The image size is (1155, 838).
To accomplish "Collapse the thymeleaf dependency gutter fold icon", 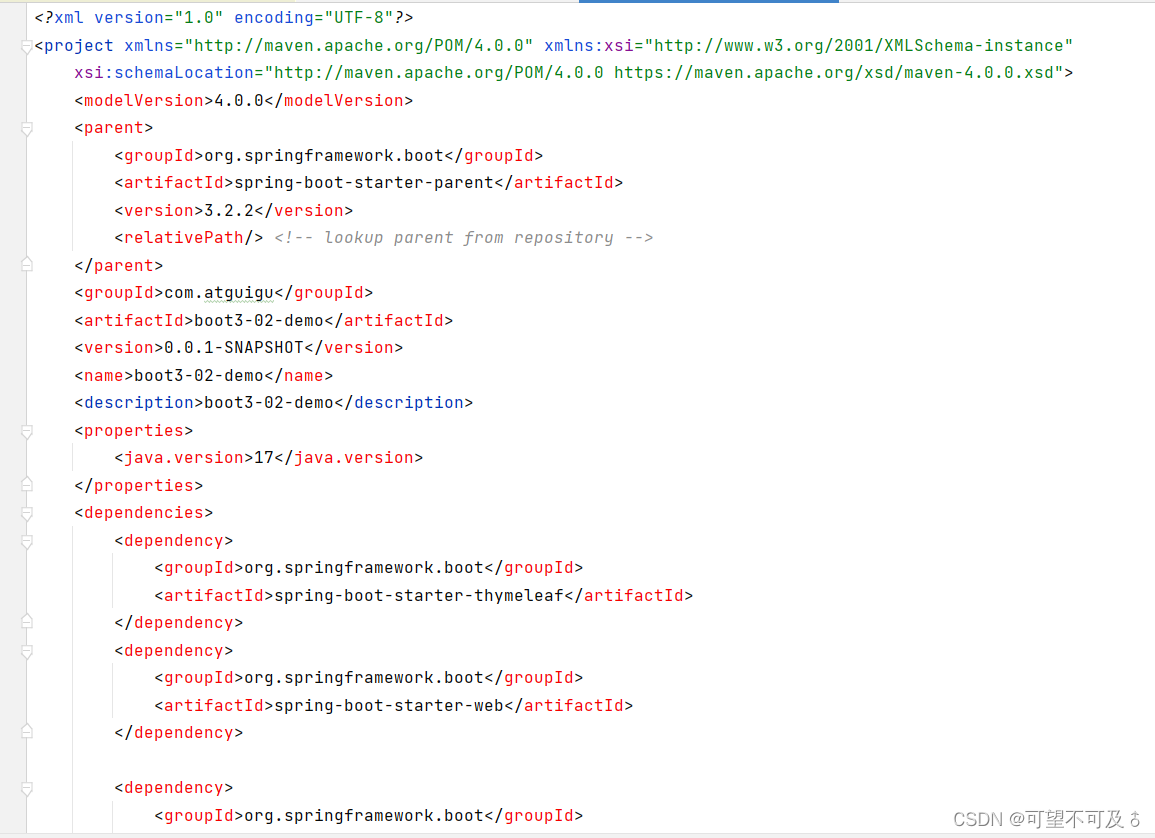I will [x=27, y=540].
